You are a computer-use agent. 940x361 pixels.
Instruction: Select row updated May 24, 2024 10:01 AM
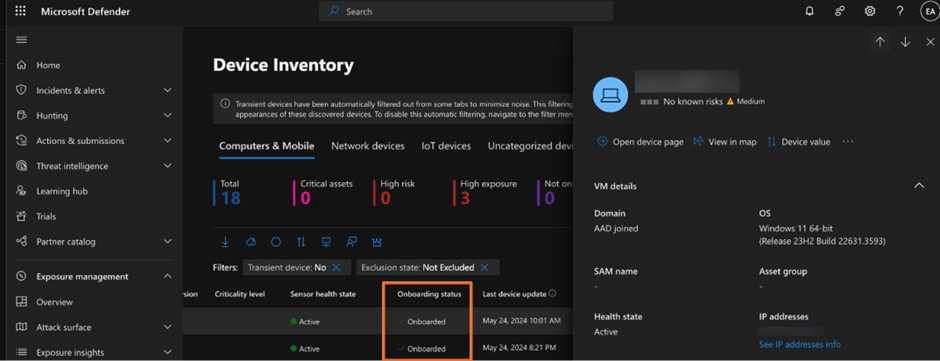coord(378,321)
